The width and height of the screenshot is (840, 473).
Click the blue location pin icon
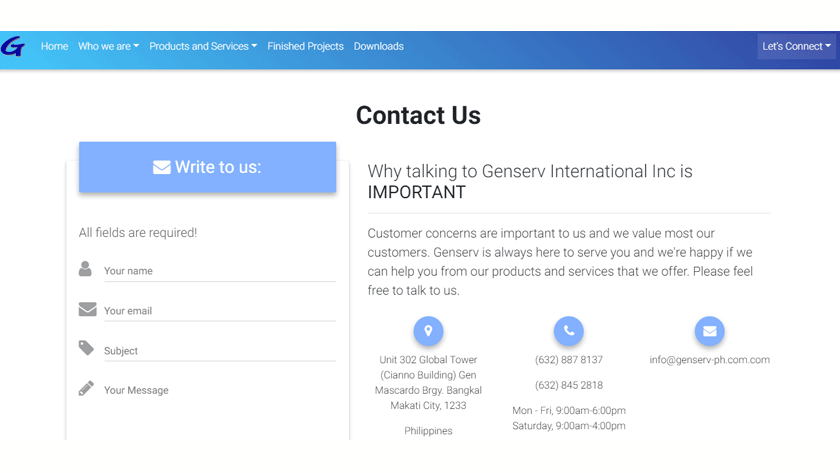428,331
